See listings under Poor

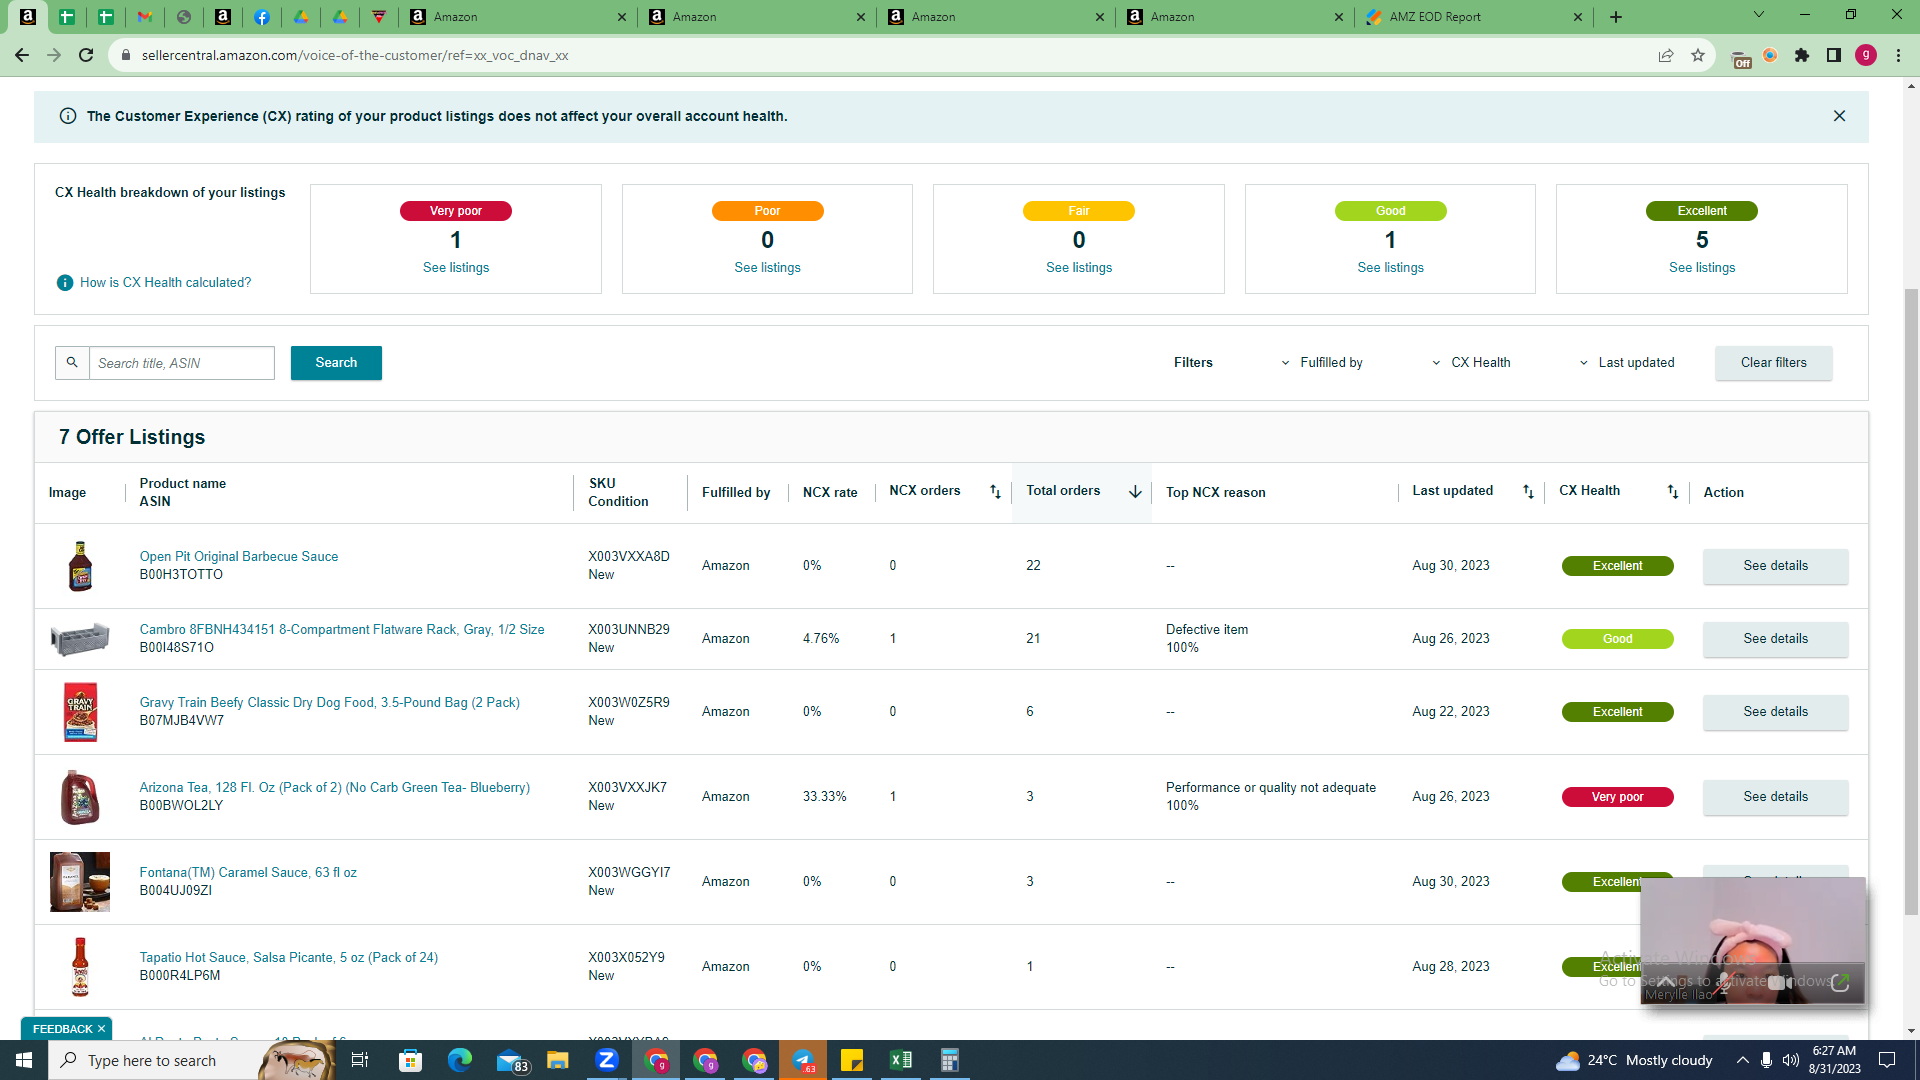point(767,268)
